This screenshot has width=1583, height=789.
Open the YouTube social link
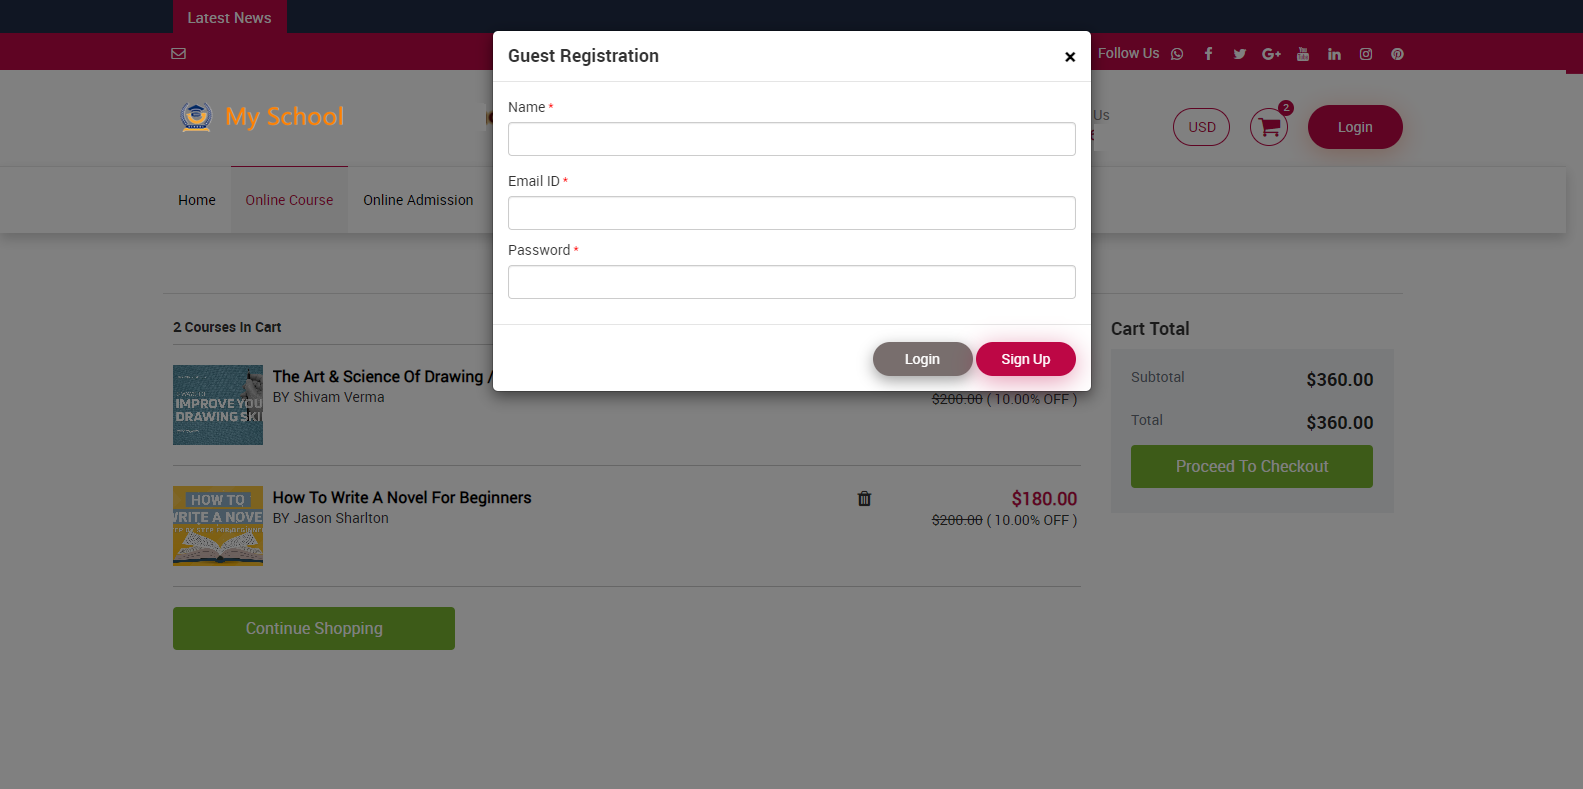[1303, 54]
